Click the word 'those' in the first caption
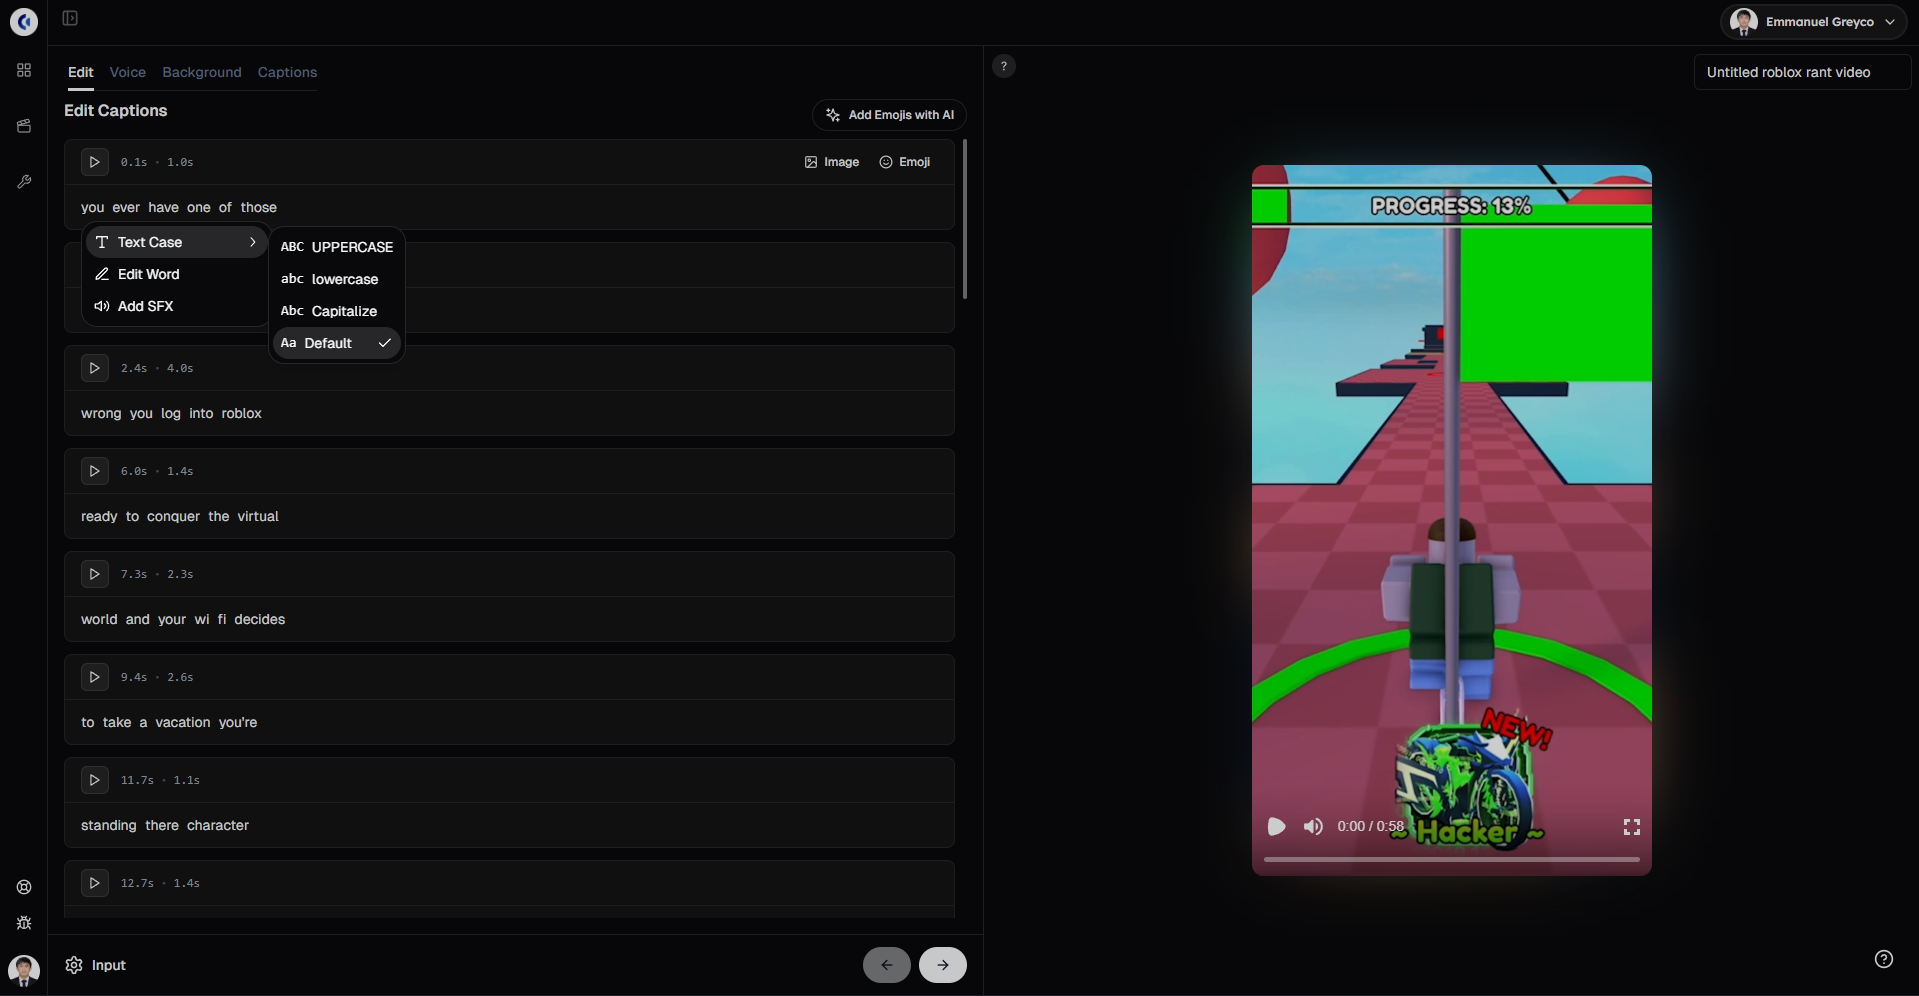The width and height of the screenshot is (1919, 996). pos(258,207)
